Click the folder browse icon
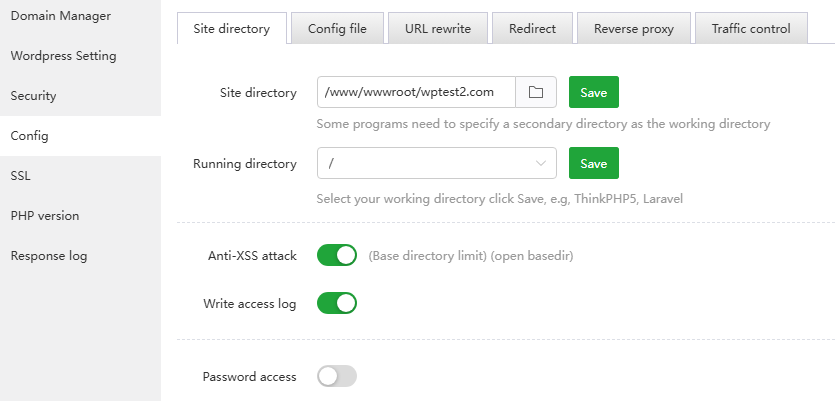Screen dimensions: 835x401 pyautogui.click(x=536, y=92)
